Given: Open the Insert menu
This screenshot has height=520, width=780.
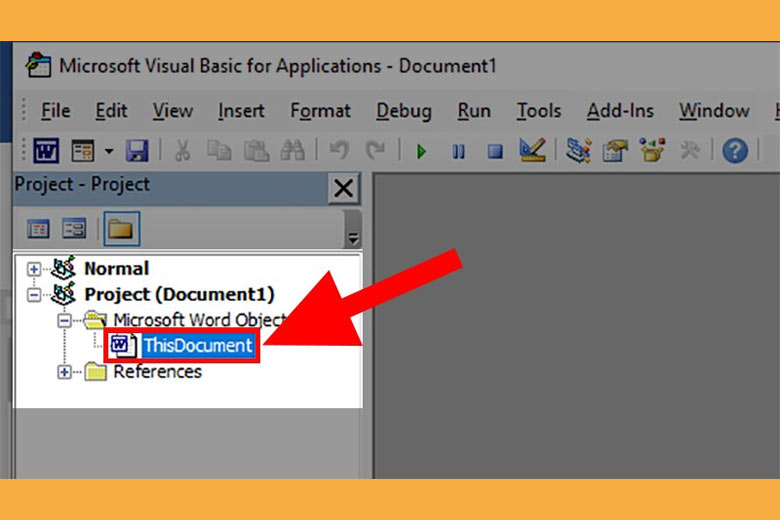Looking at the screenshot, I should coord(241,110).
